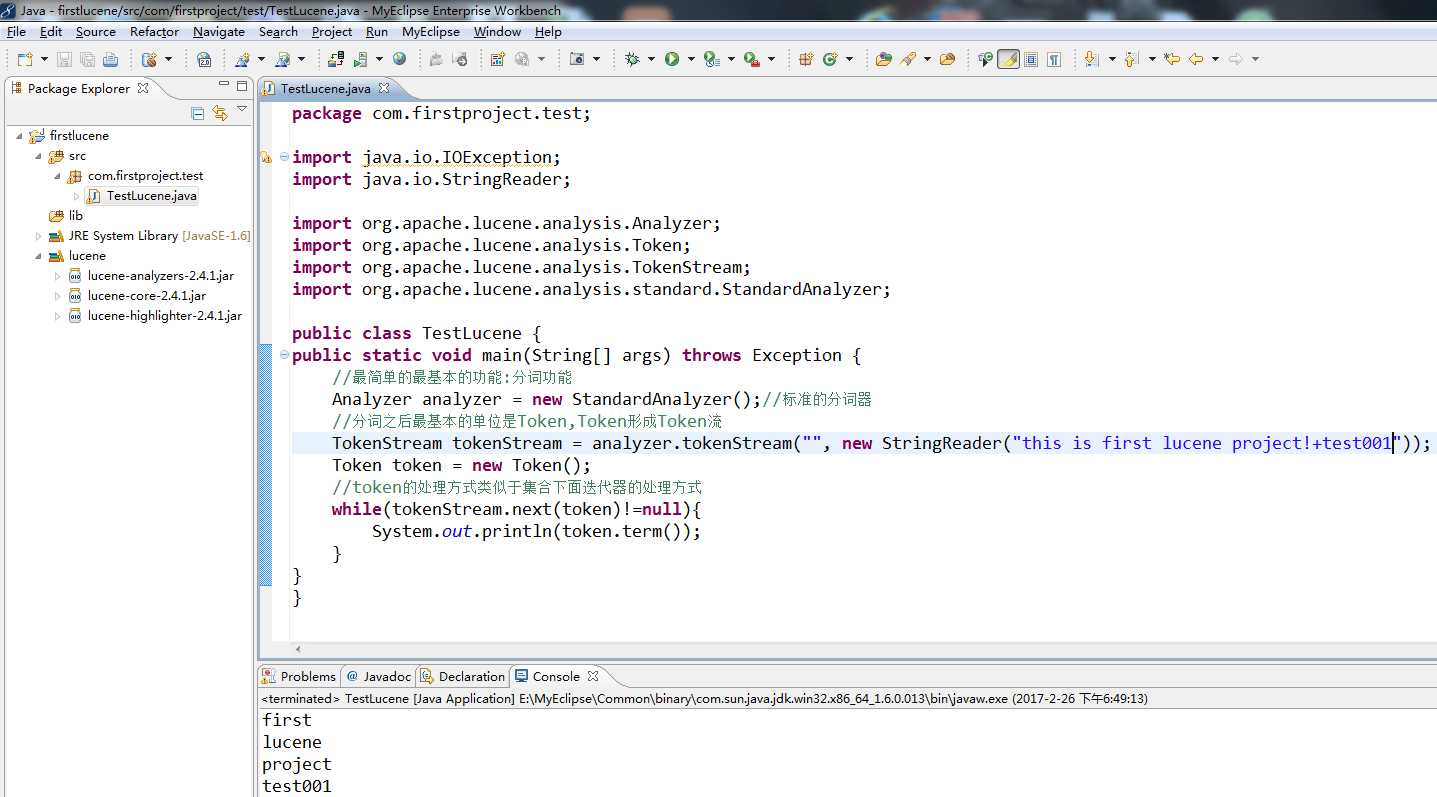The height and width of the screenshot is (797, 1437).
Task: Collapse the lucene library node
Action: [x=39, y=256]
